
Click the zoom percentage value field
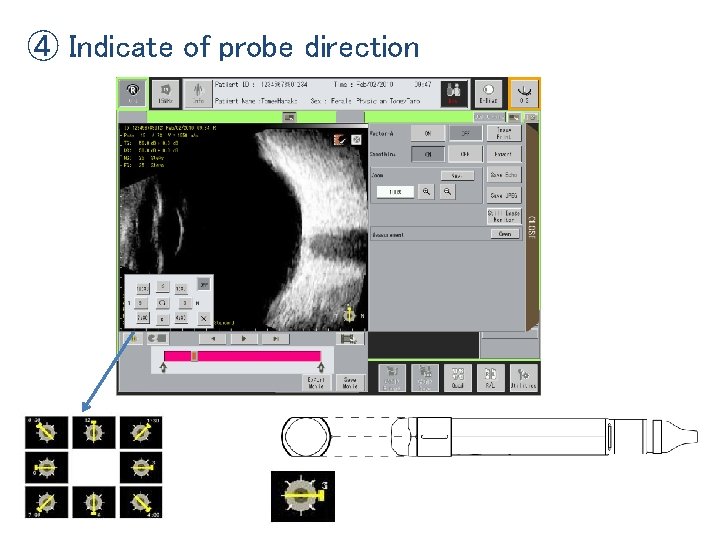coord(395,192)
